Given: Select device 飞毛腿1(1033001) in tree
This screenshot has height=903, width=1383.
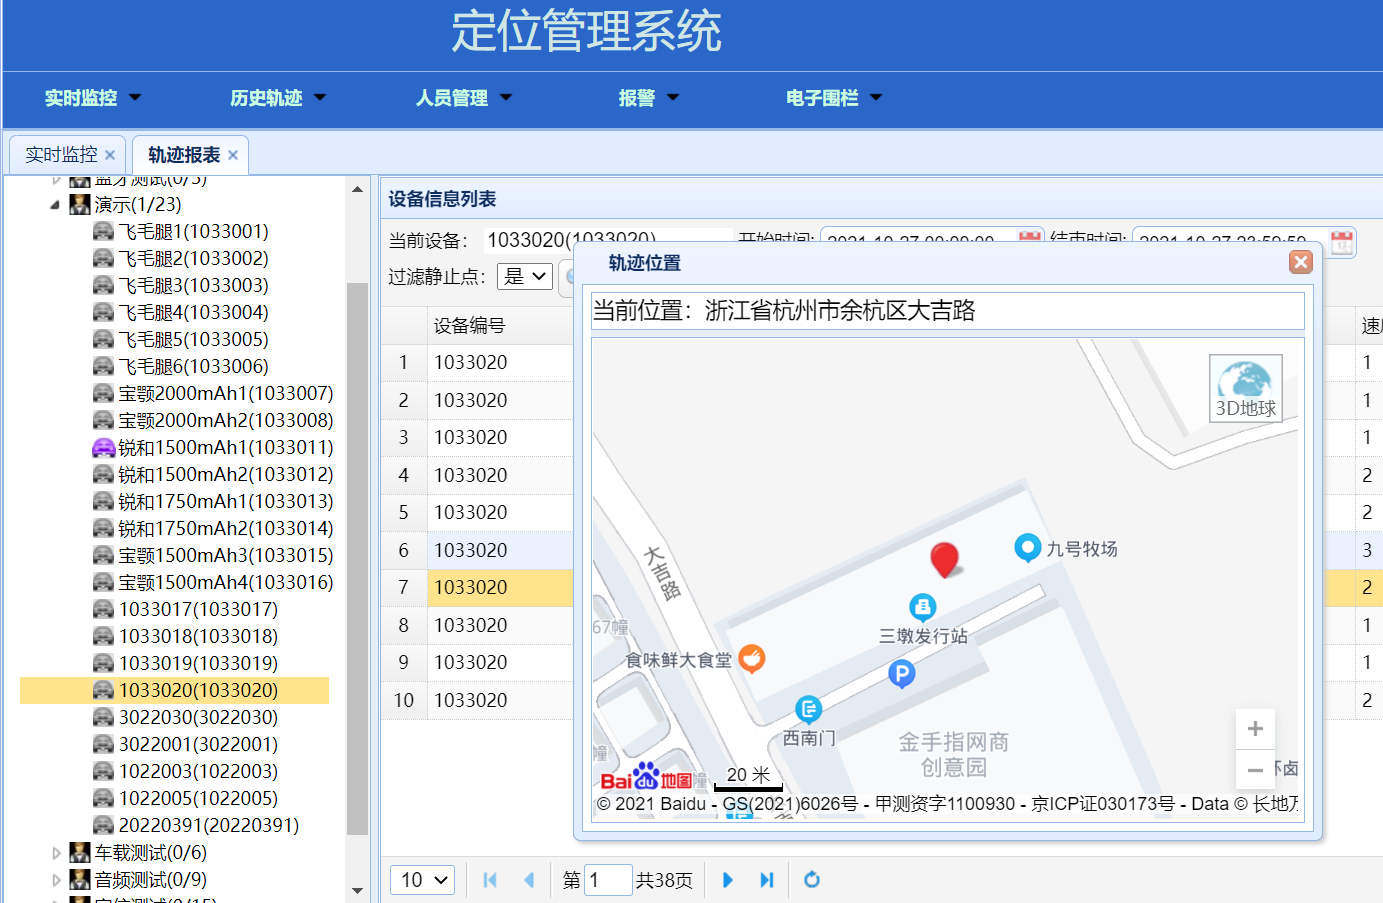Looking at the screenshot, I should (x=193, y=232).
